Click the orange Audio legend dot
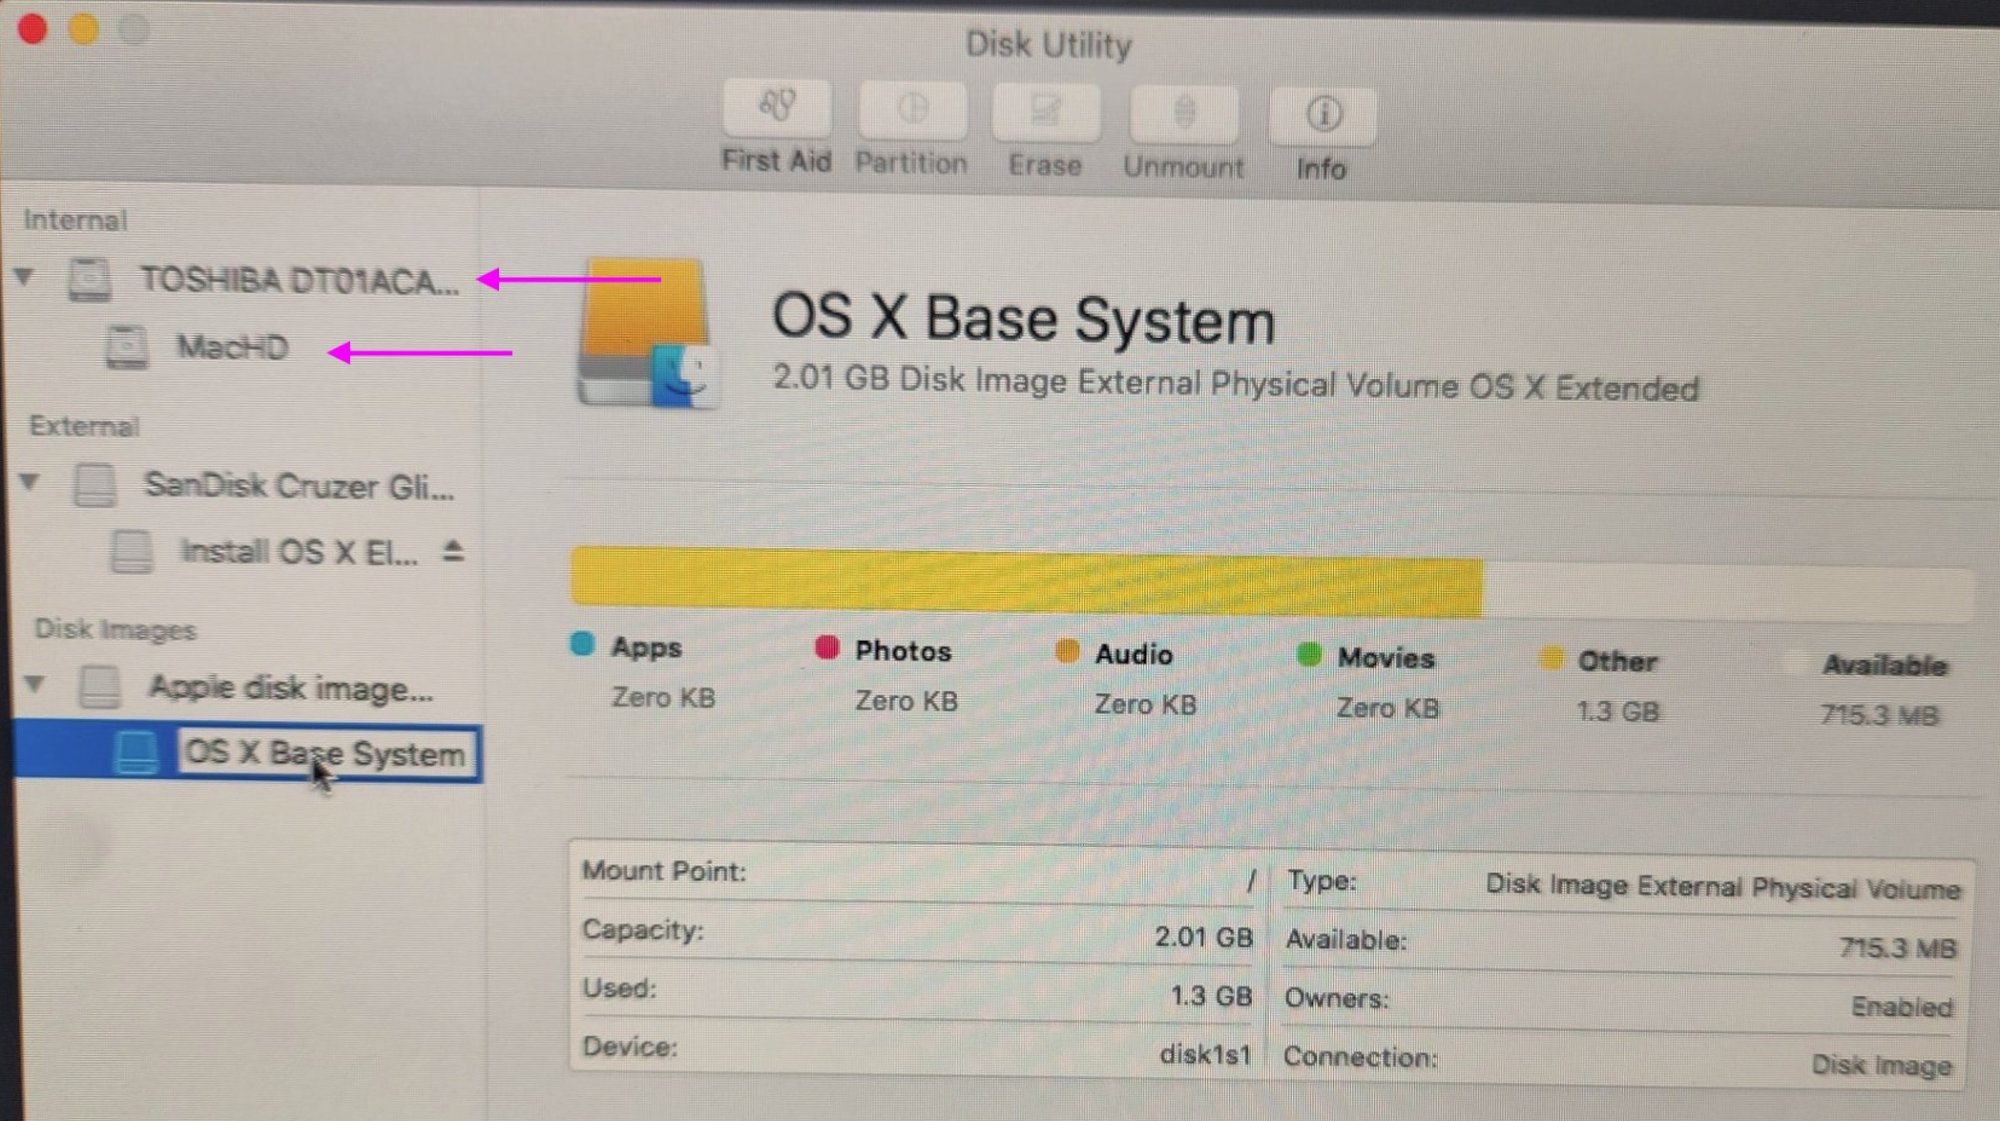This screenshot has width=2000, height=1121. (x=1067, y=651)
